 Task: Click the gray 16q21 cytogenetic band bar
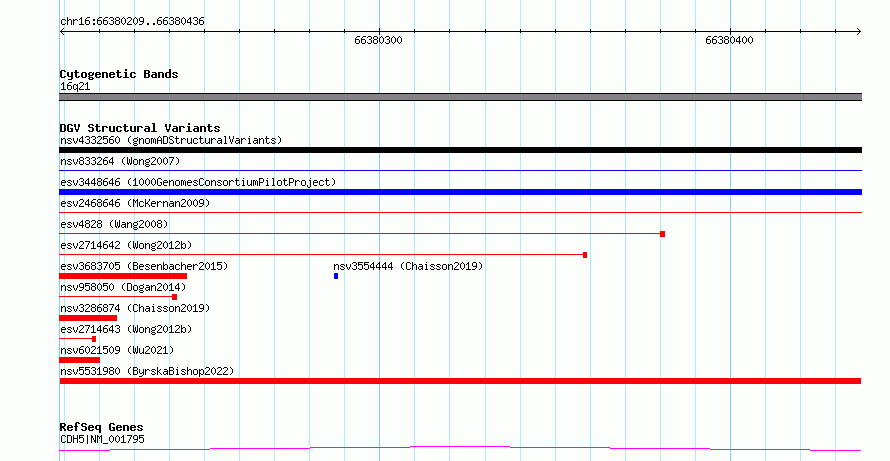(460, 97)
